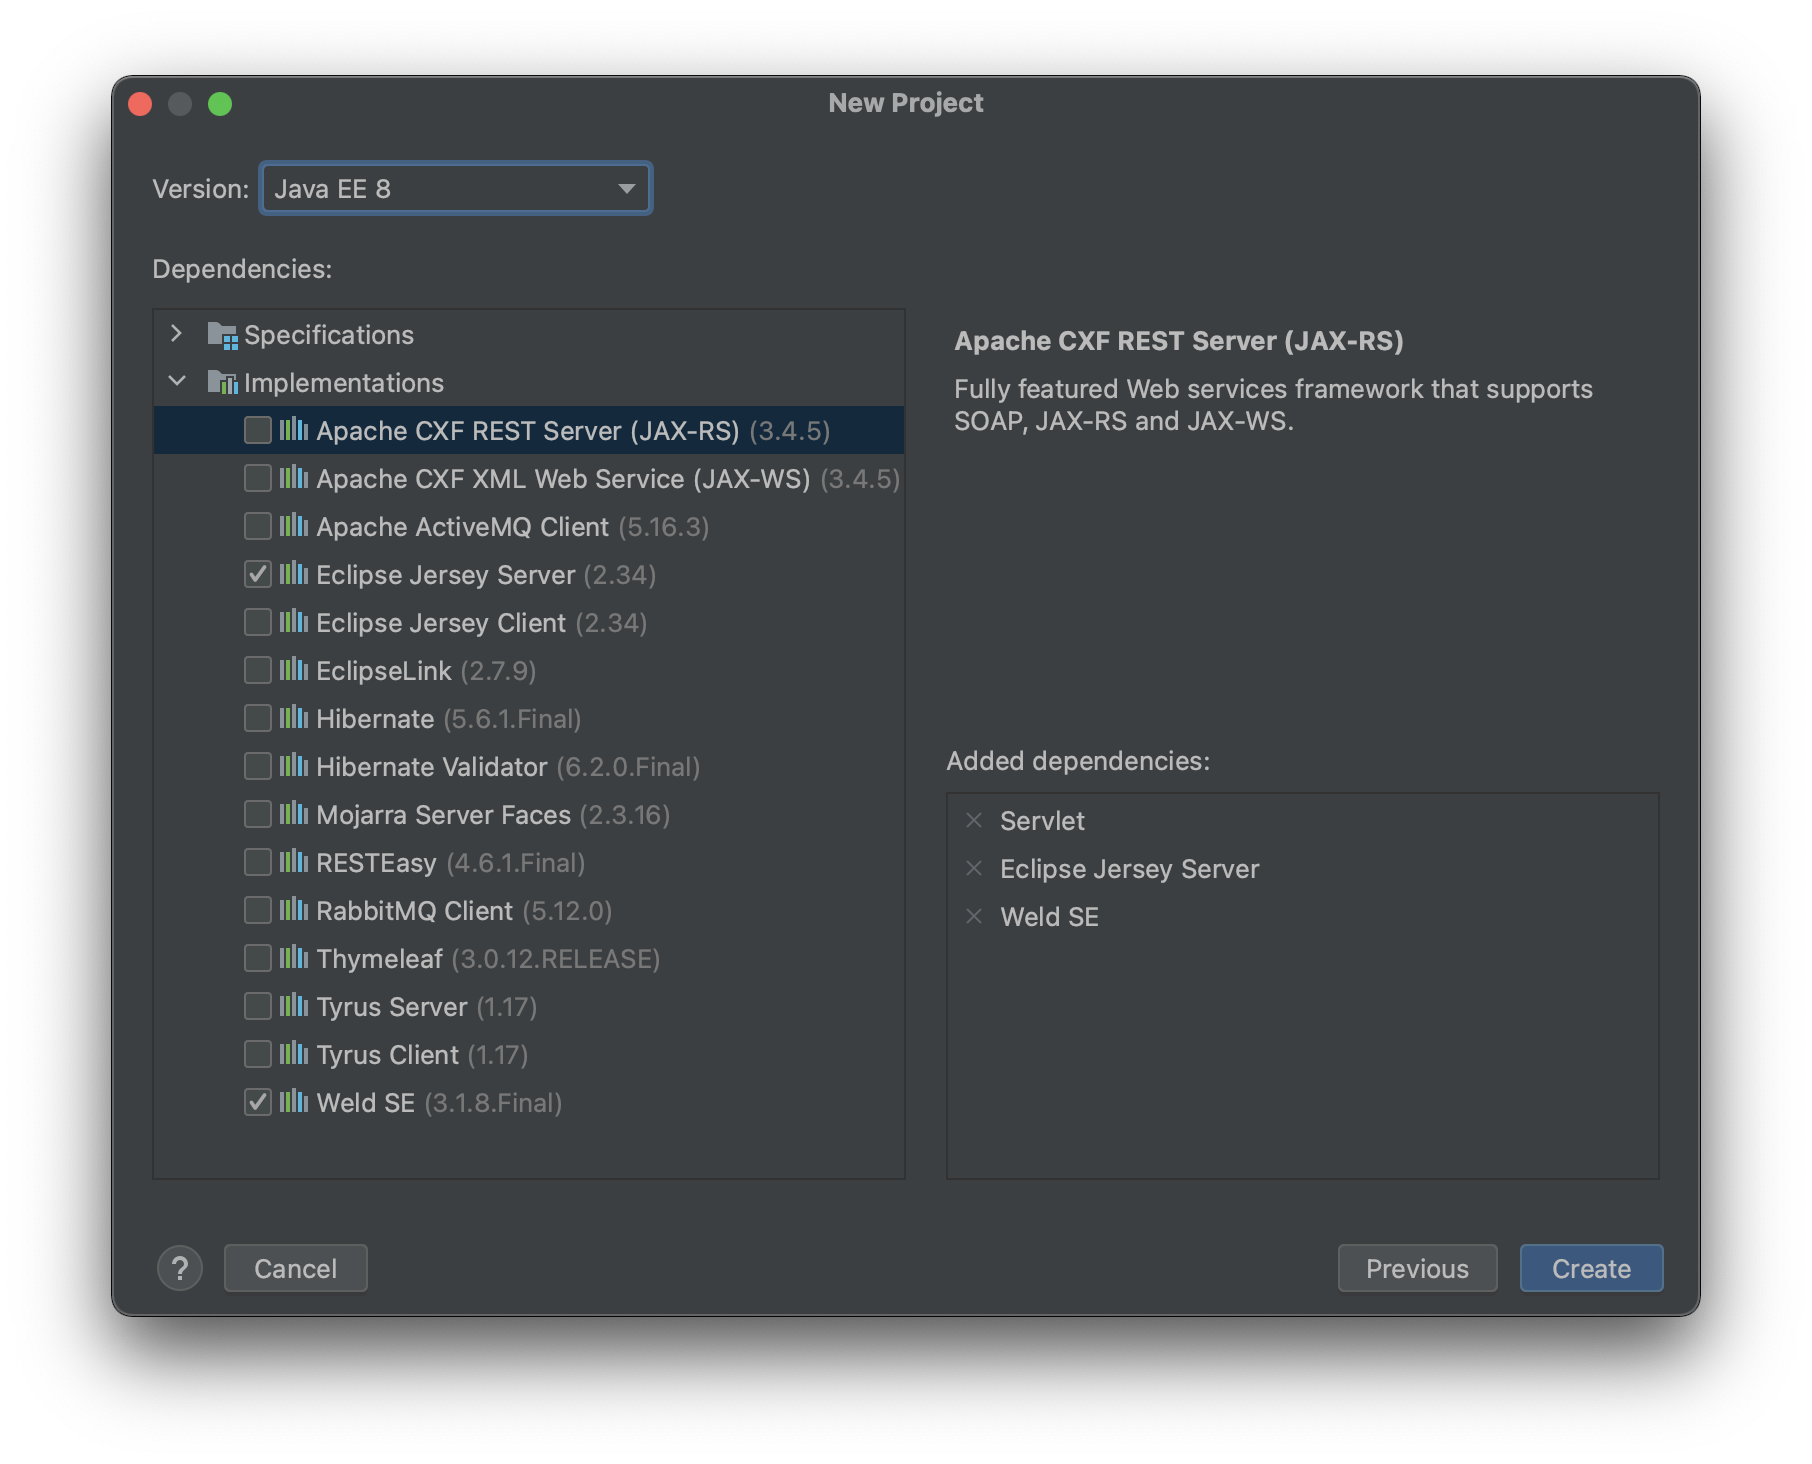Check the Apache ActiveMQ Client box
1812x1464 pixels.
pyautogui.click(x=258, y=526)
